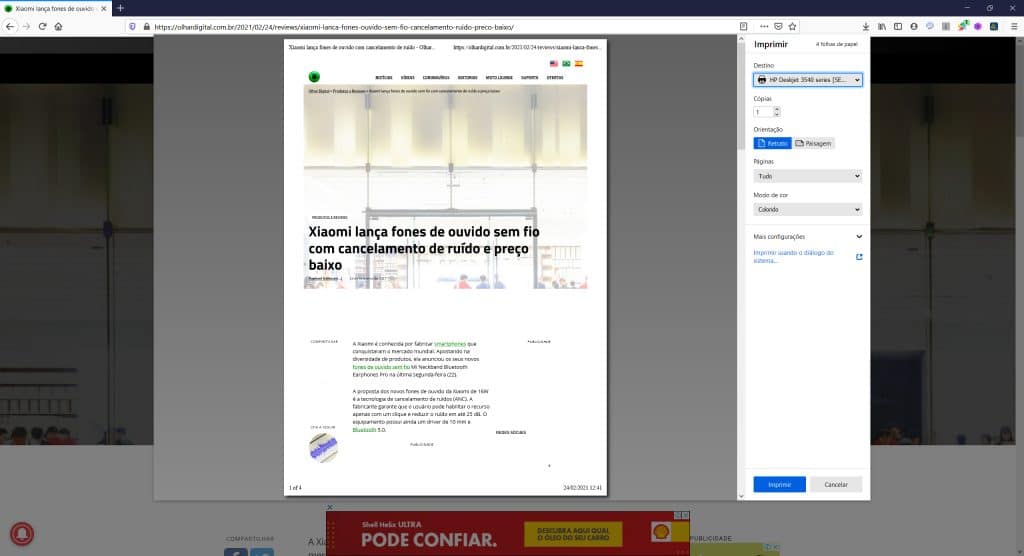The height and width of the screenshot is (556, 1024).
Task: Open the Destino printer dropdown
Action: (808, 80)
